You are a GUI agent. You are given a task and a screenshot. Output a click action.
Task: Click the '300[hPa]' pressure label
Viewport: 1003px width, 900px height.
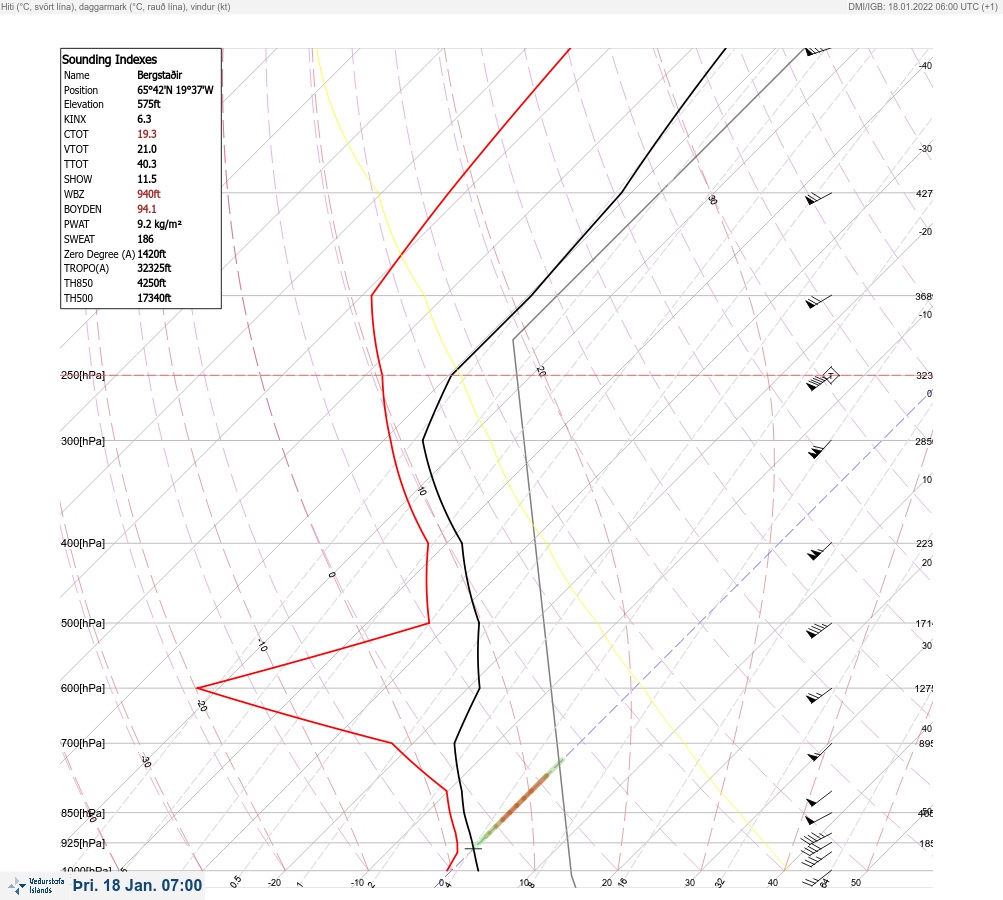(83, 441)
